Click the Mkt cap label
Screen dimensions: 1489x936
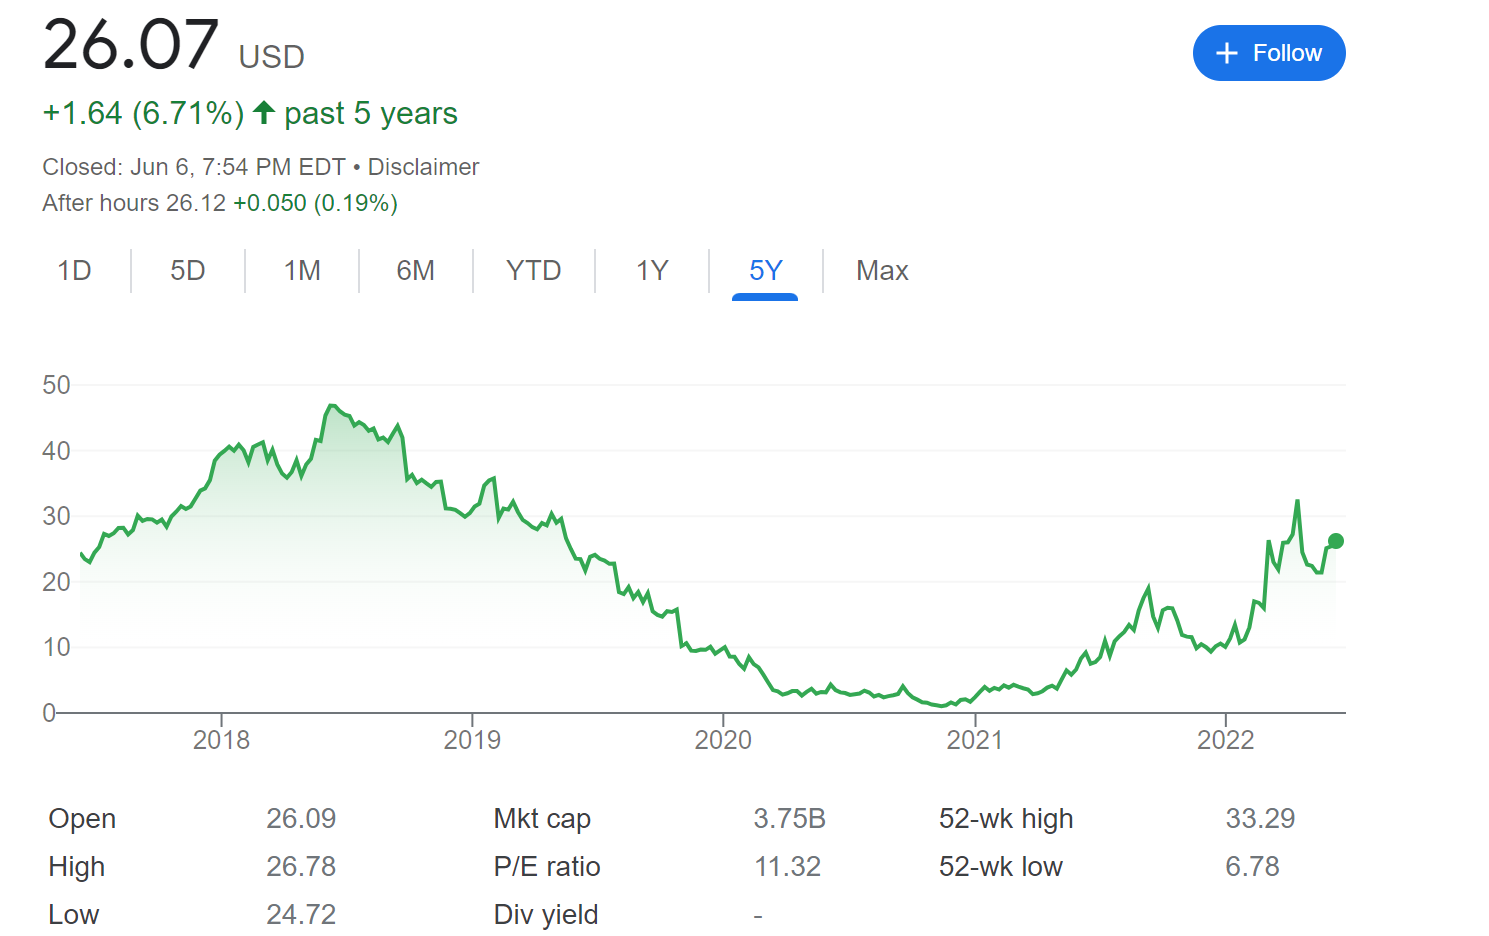pyautogui.click(x=542, y=819)
